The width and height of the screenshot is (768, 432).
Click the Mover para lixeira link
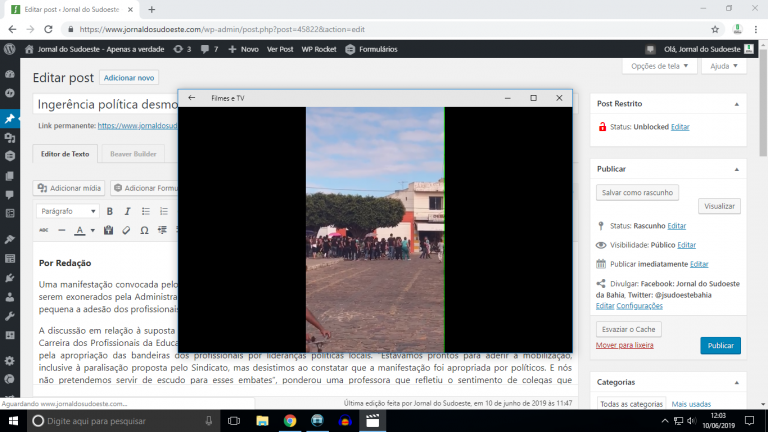click(624, 345)
